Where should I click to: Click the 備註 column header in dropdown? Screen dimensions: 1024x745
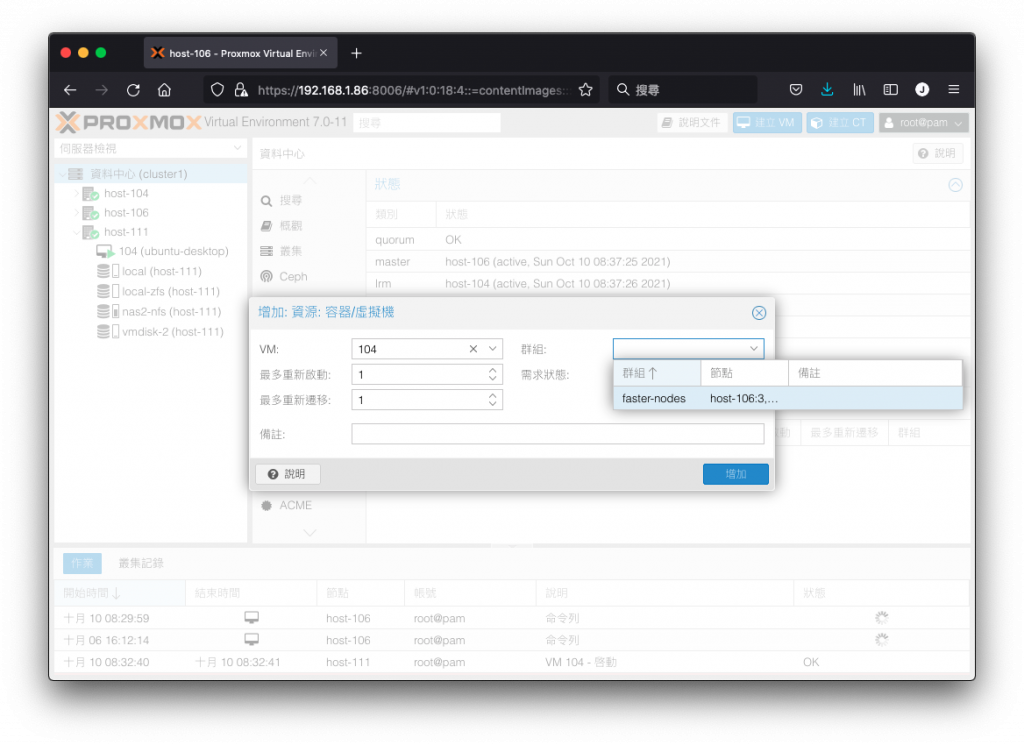pos(875,373)
